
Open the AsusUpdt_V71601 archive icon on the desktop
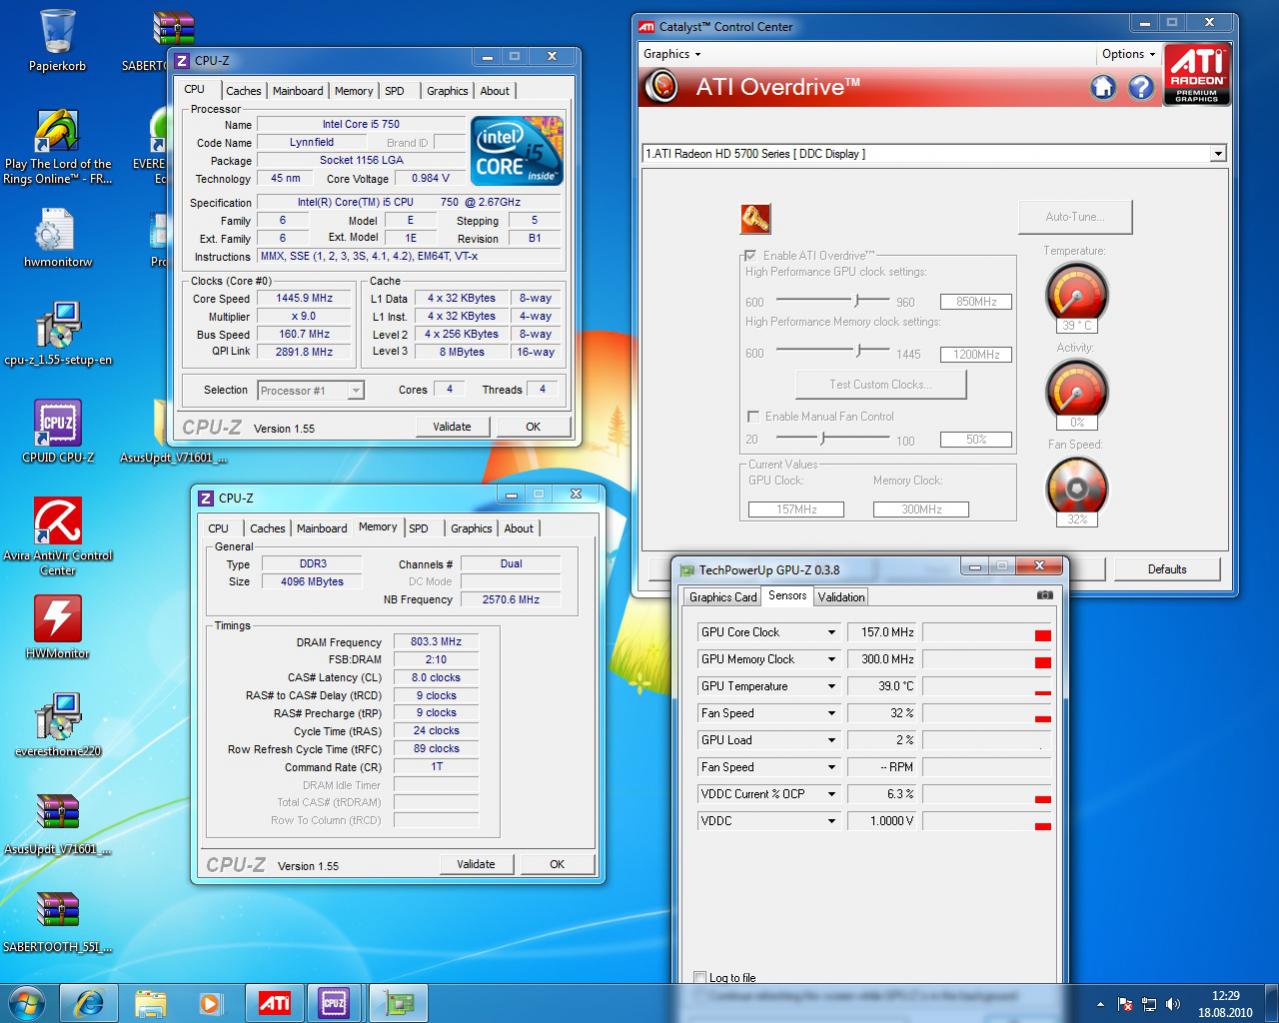coord(57,825)
